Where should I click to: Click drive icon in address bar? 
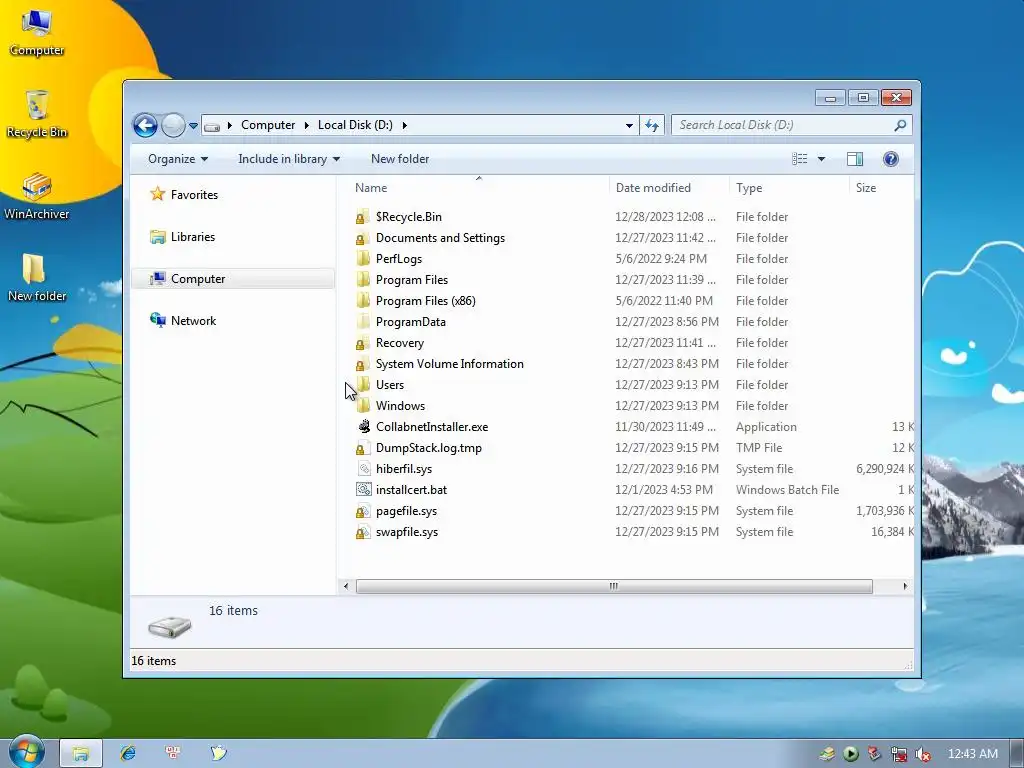(x=212, y=125)
